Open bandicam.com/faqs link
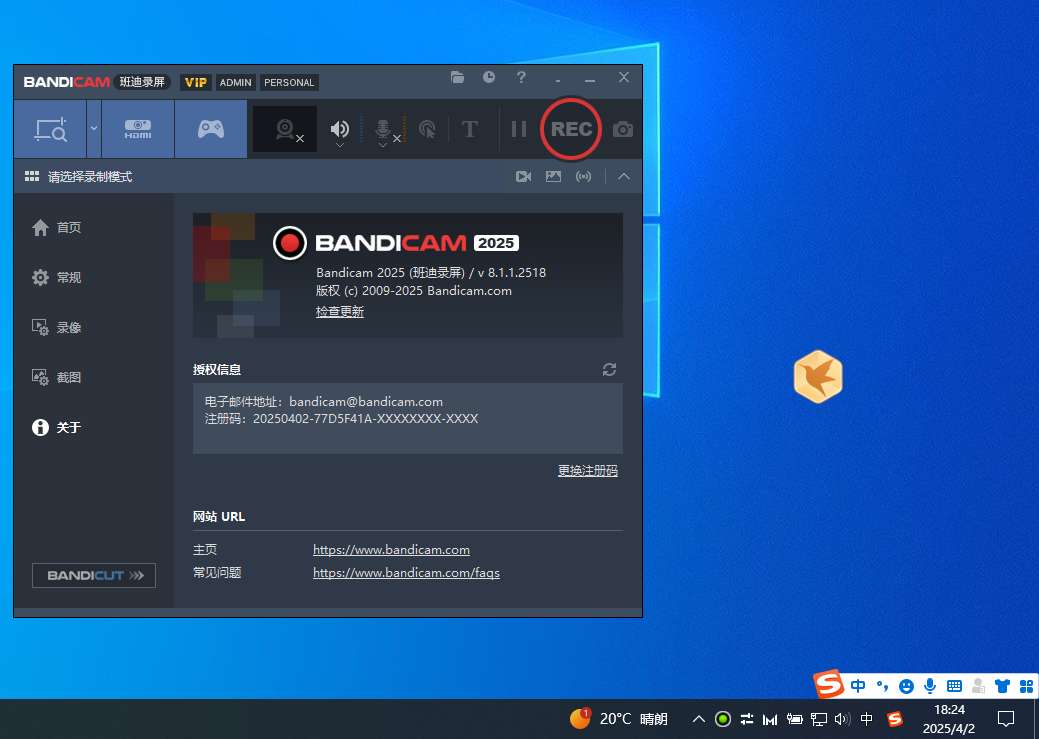Viewport: 1039px width, 739px height. click(x=406, y=573)
